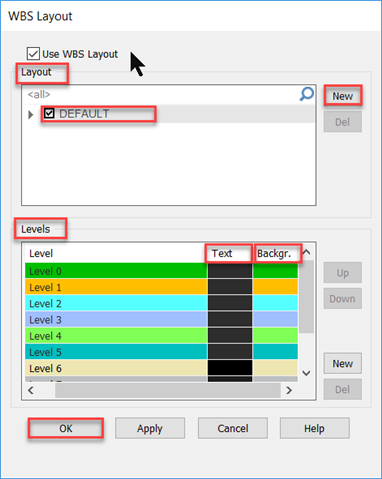Click the Del button beside the Layout list
This screenshot has width=382, height=479.
pos(343,122)
